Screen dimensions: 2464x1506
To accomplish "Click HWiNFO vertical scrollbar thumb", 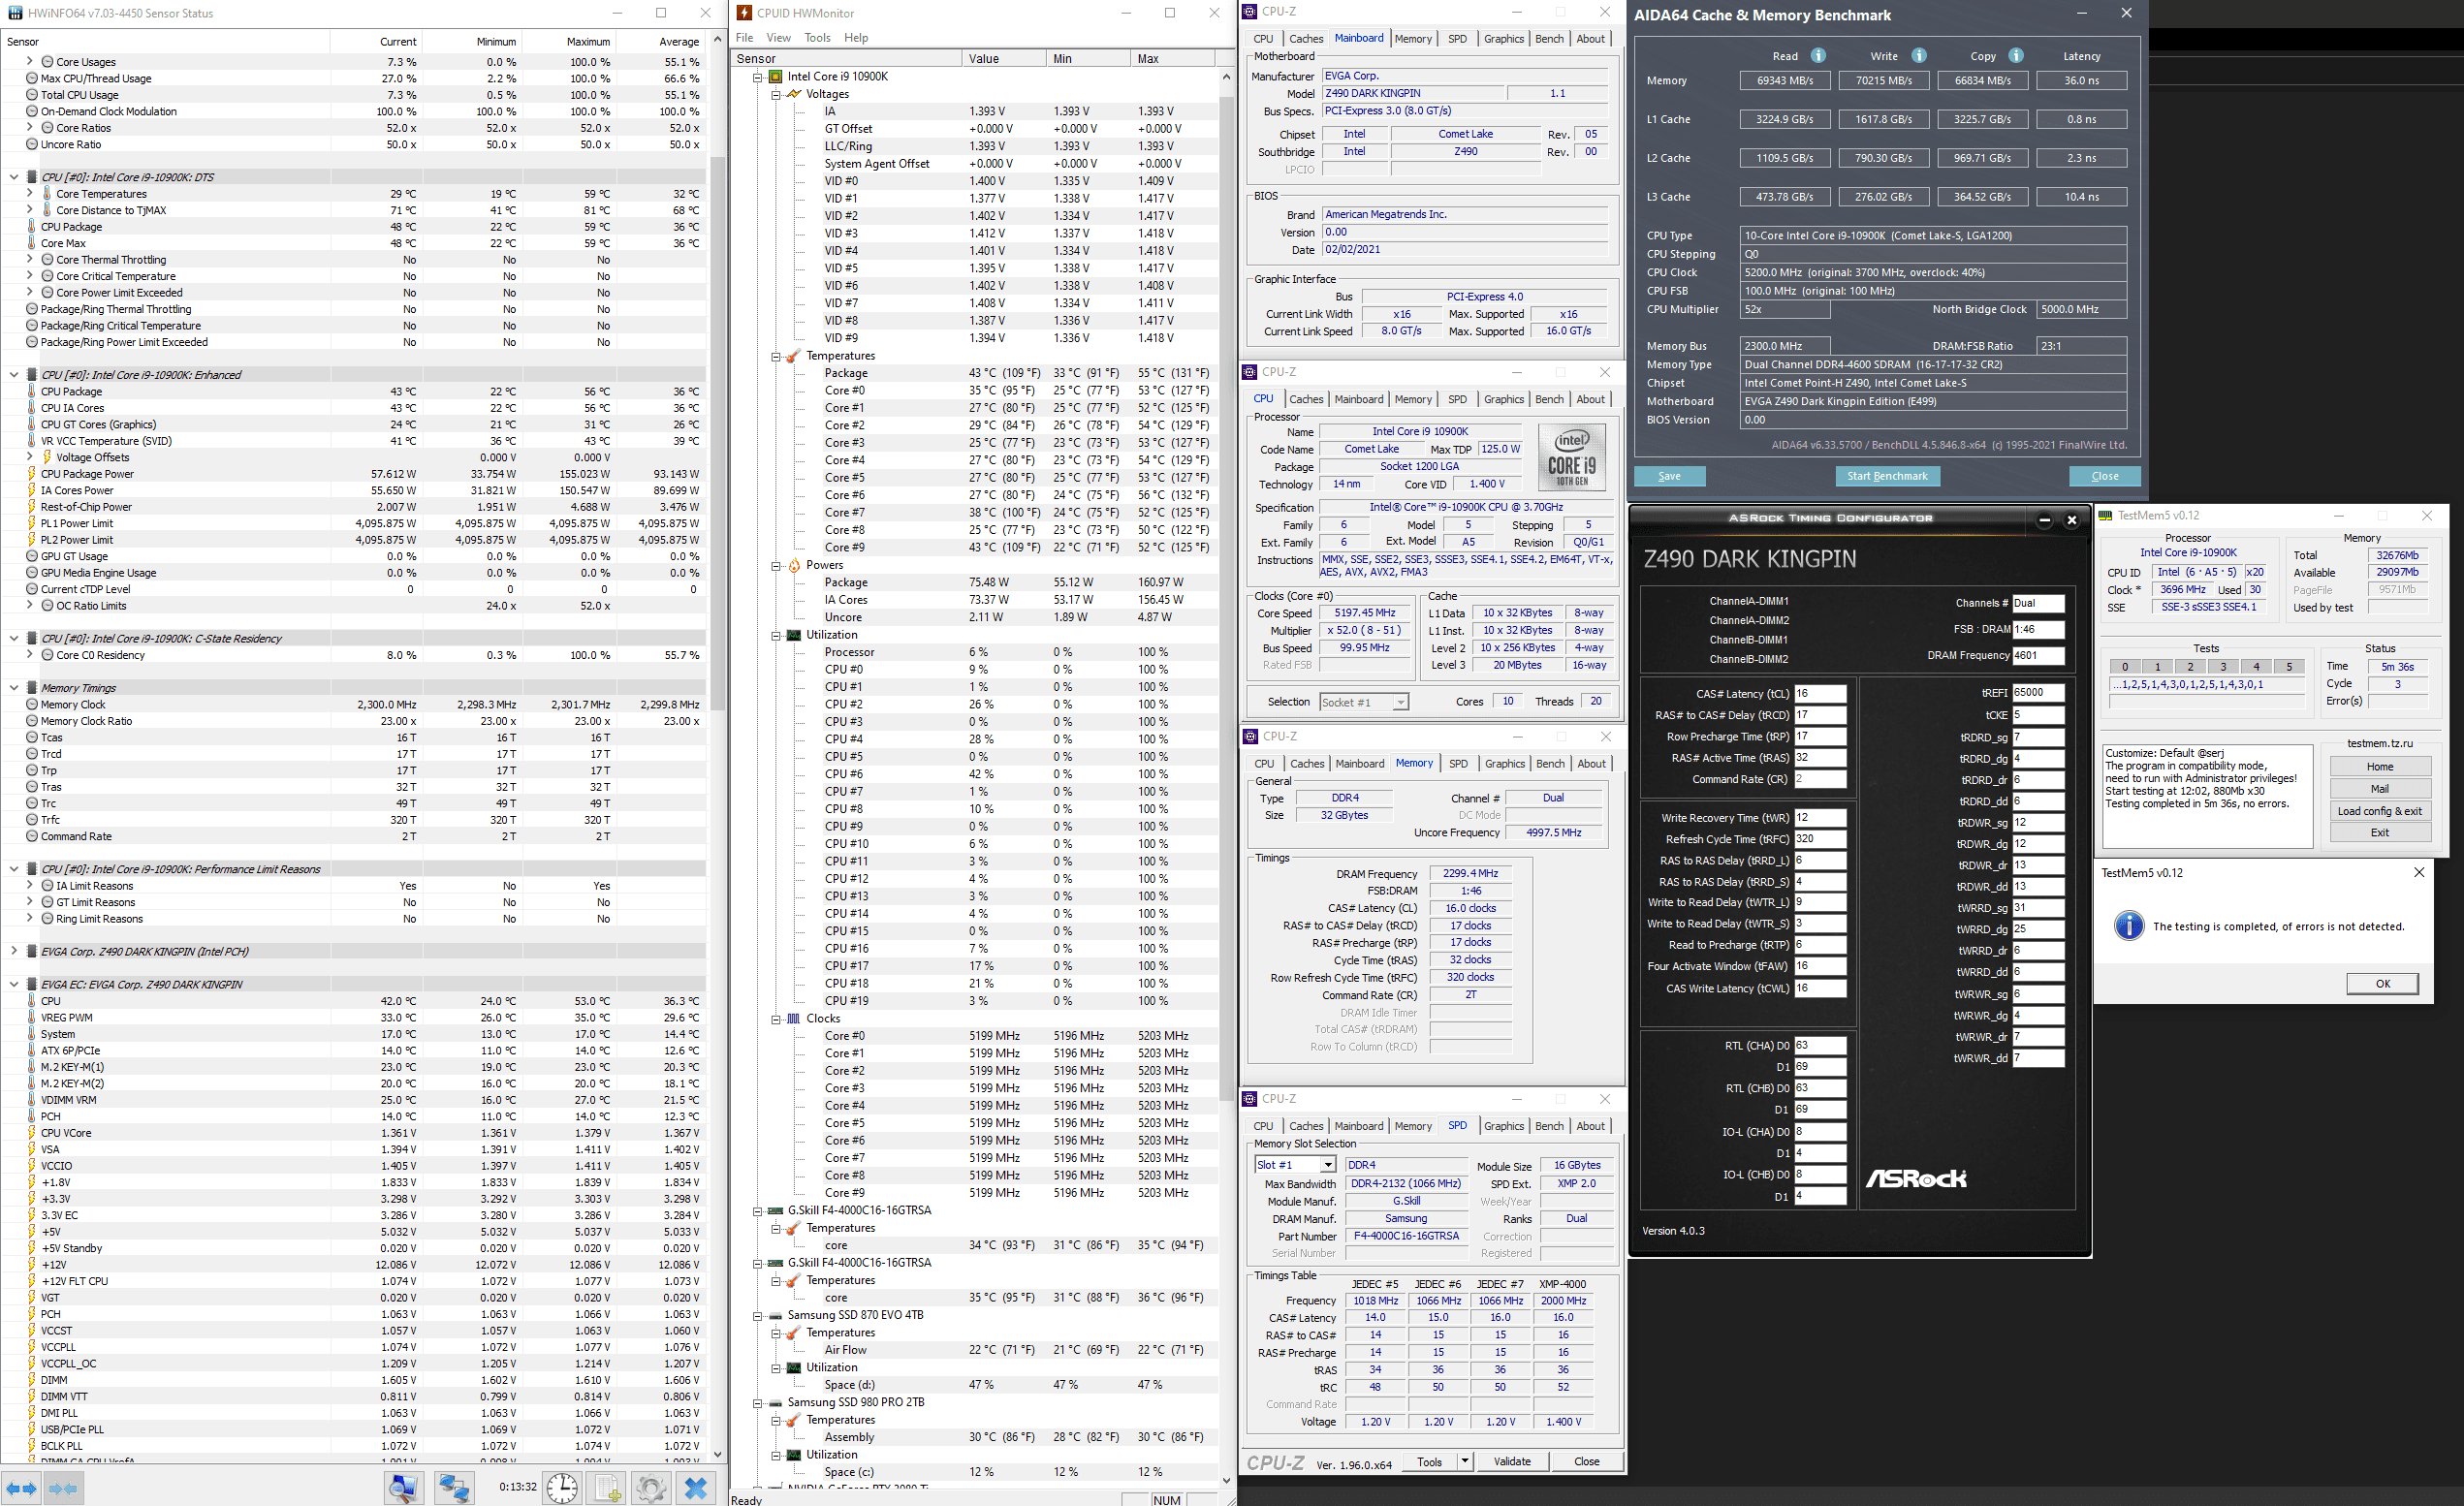I will pos(717,432).
